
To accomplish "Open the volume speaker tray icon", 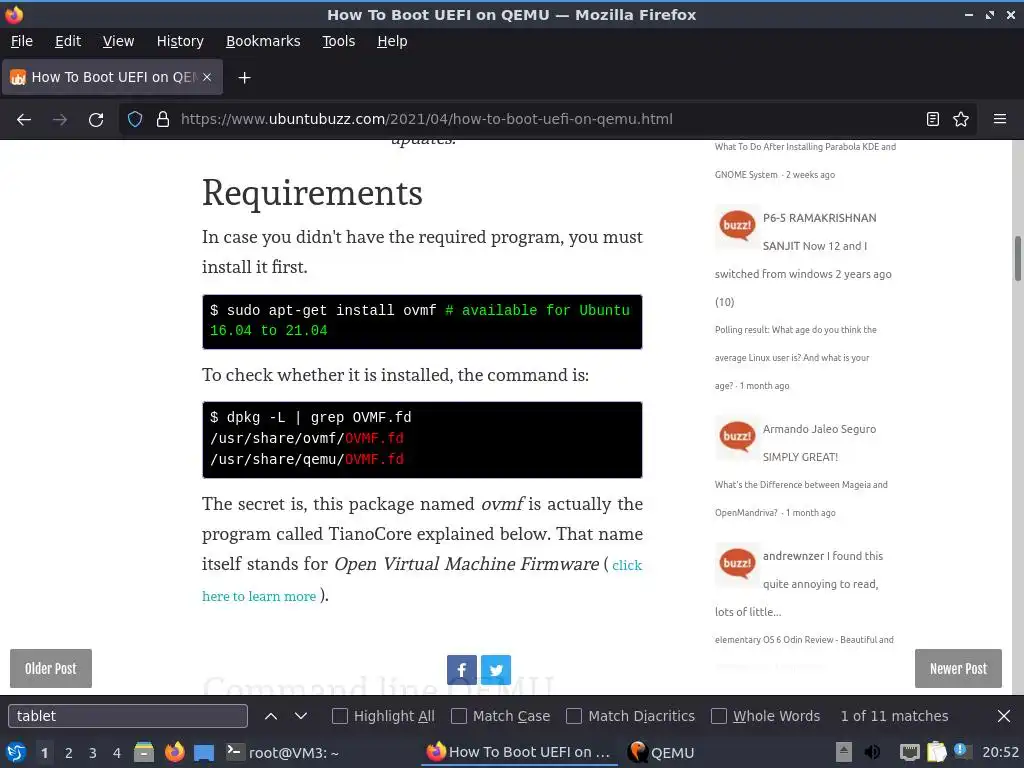I will coord(872,752).
